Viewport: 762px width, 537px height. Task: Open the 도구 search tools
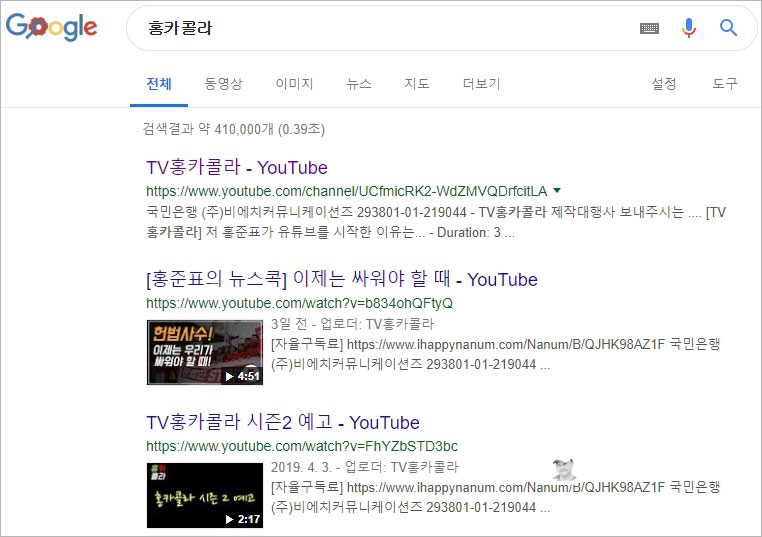tap(725, 84)
